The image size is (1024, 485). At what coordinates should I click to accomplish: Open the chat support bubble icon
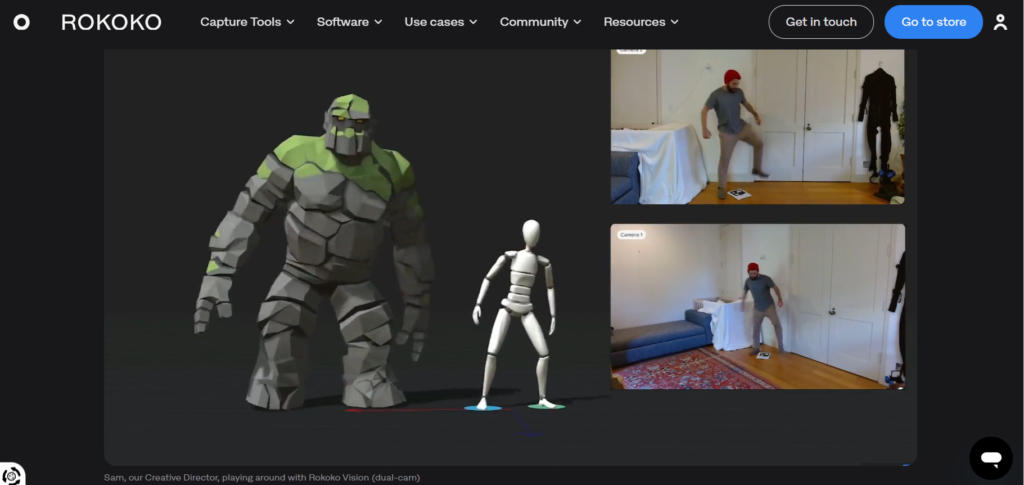(990, 458)
